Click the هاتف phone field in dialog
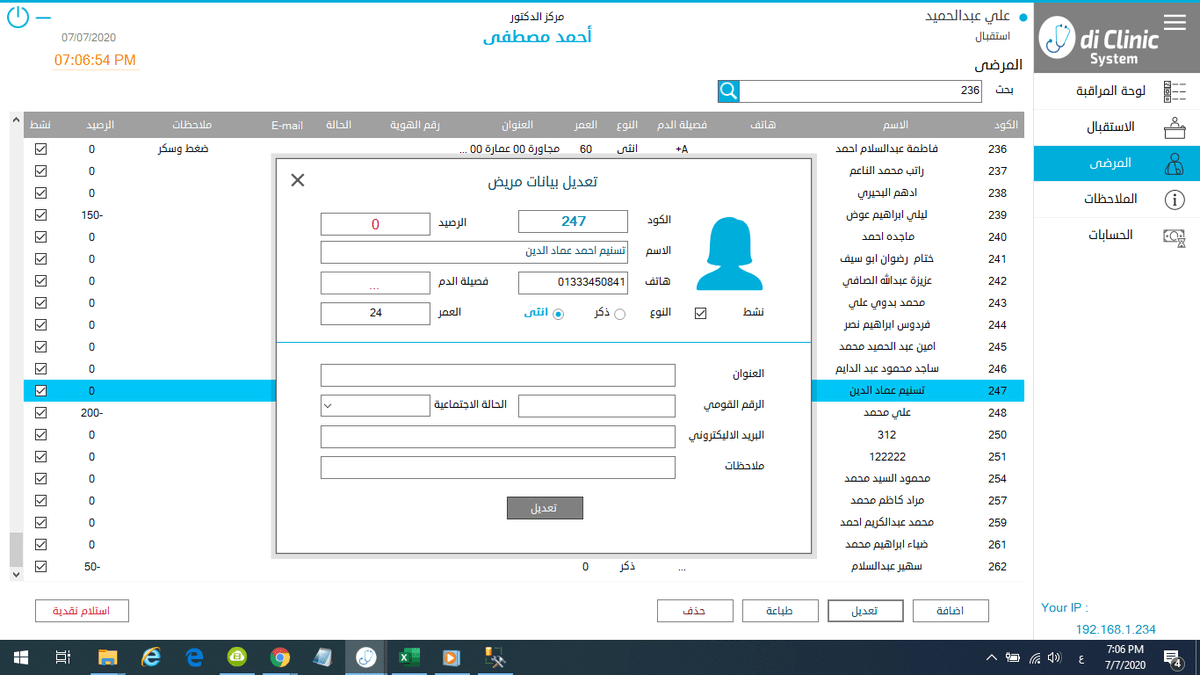Image resolution: width=1200 pixels, height=675 pixels. (573, 283)
